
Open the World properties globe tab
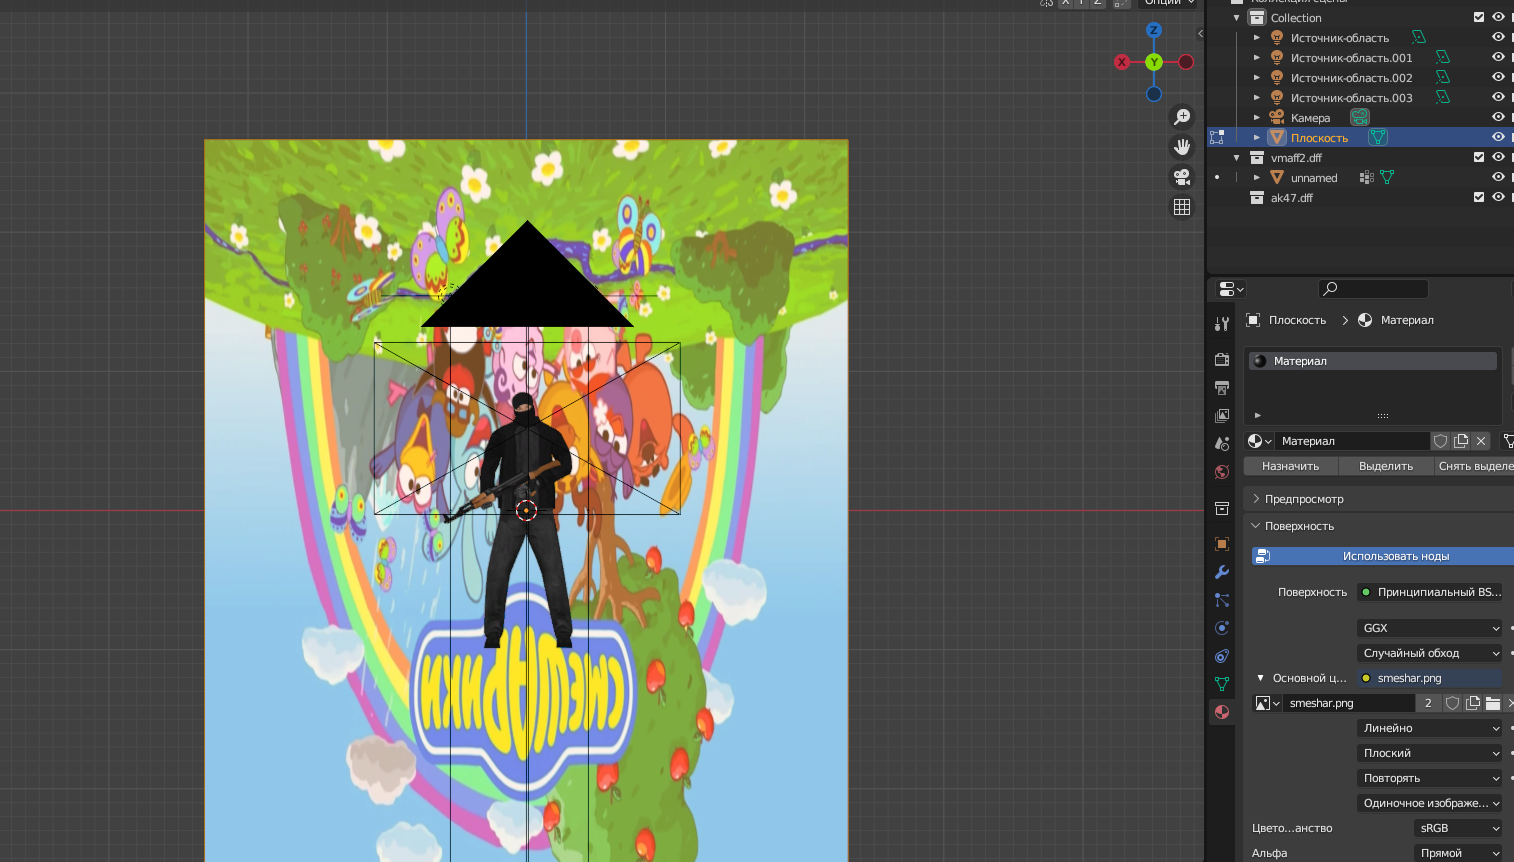coord(1222,472)
